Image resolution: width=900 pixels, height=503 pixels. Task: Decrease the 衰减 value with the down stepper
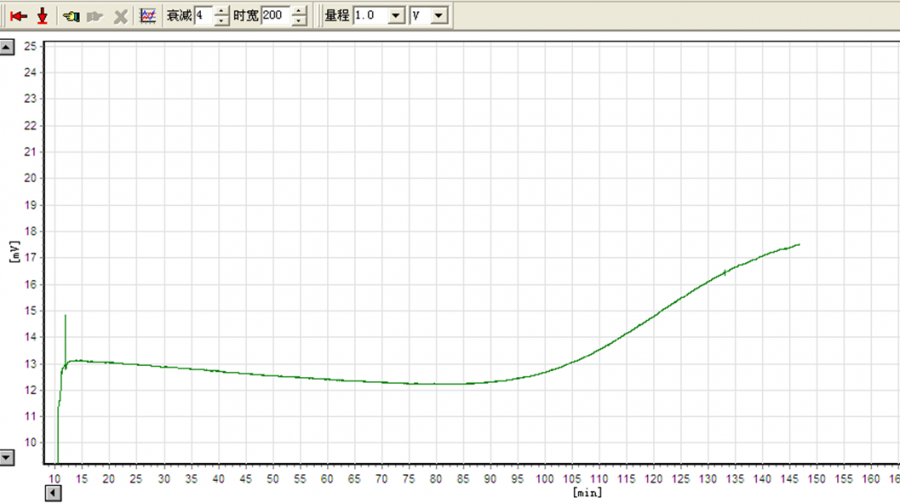pos(222,20)
